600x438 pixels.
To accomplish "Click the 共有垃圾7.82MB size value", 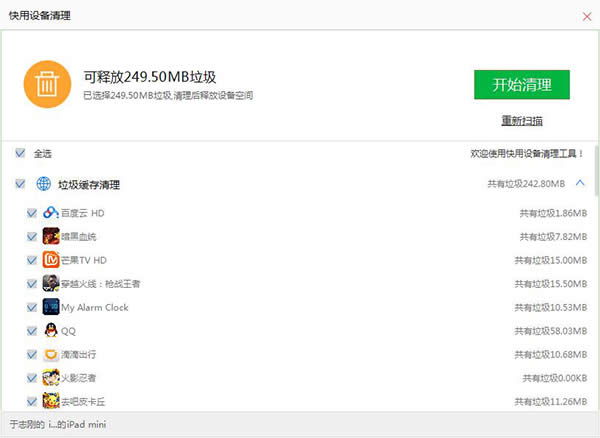I will click(x=553, y=237).
